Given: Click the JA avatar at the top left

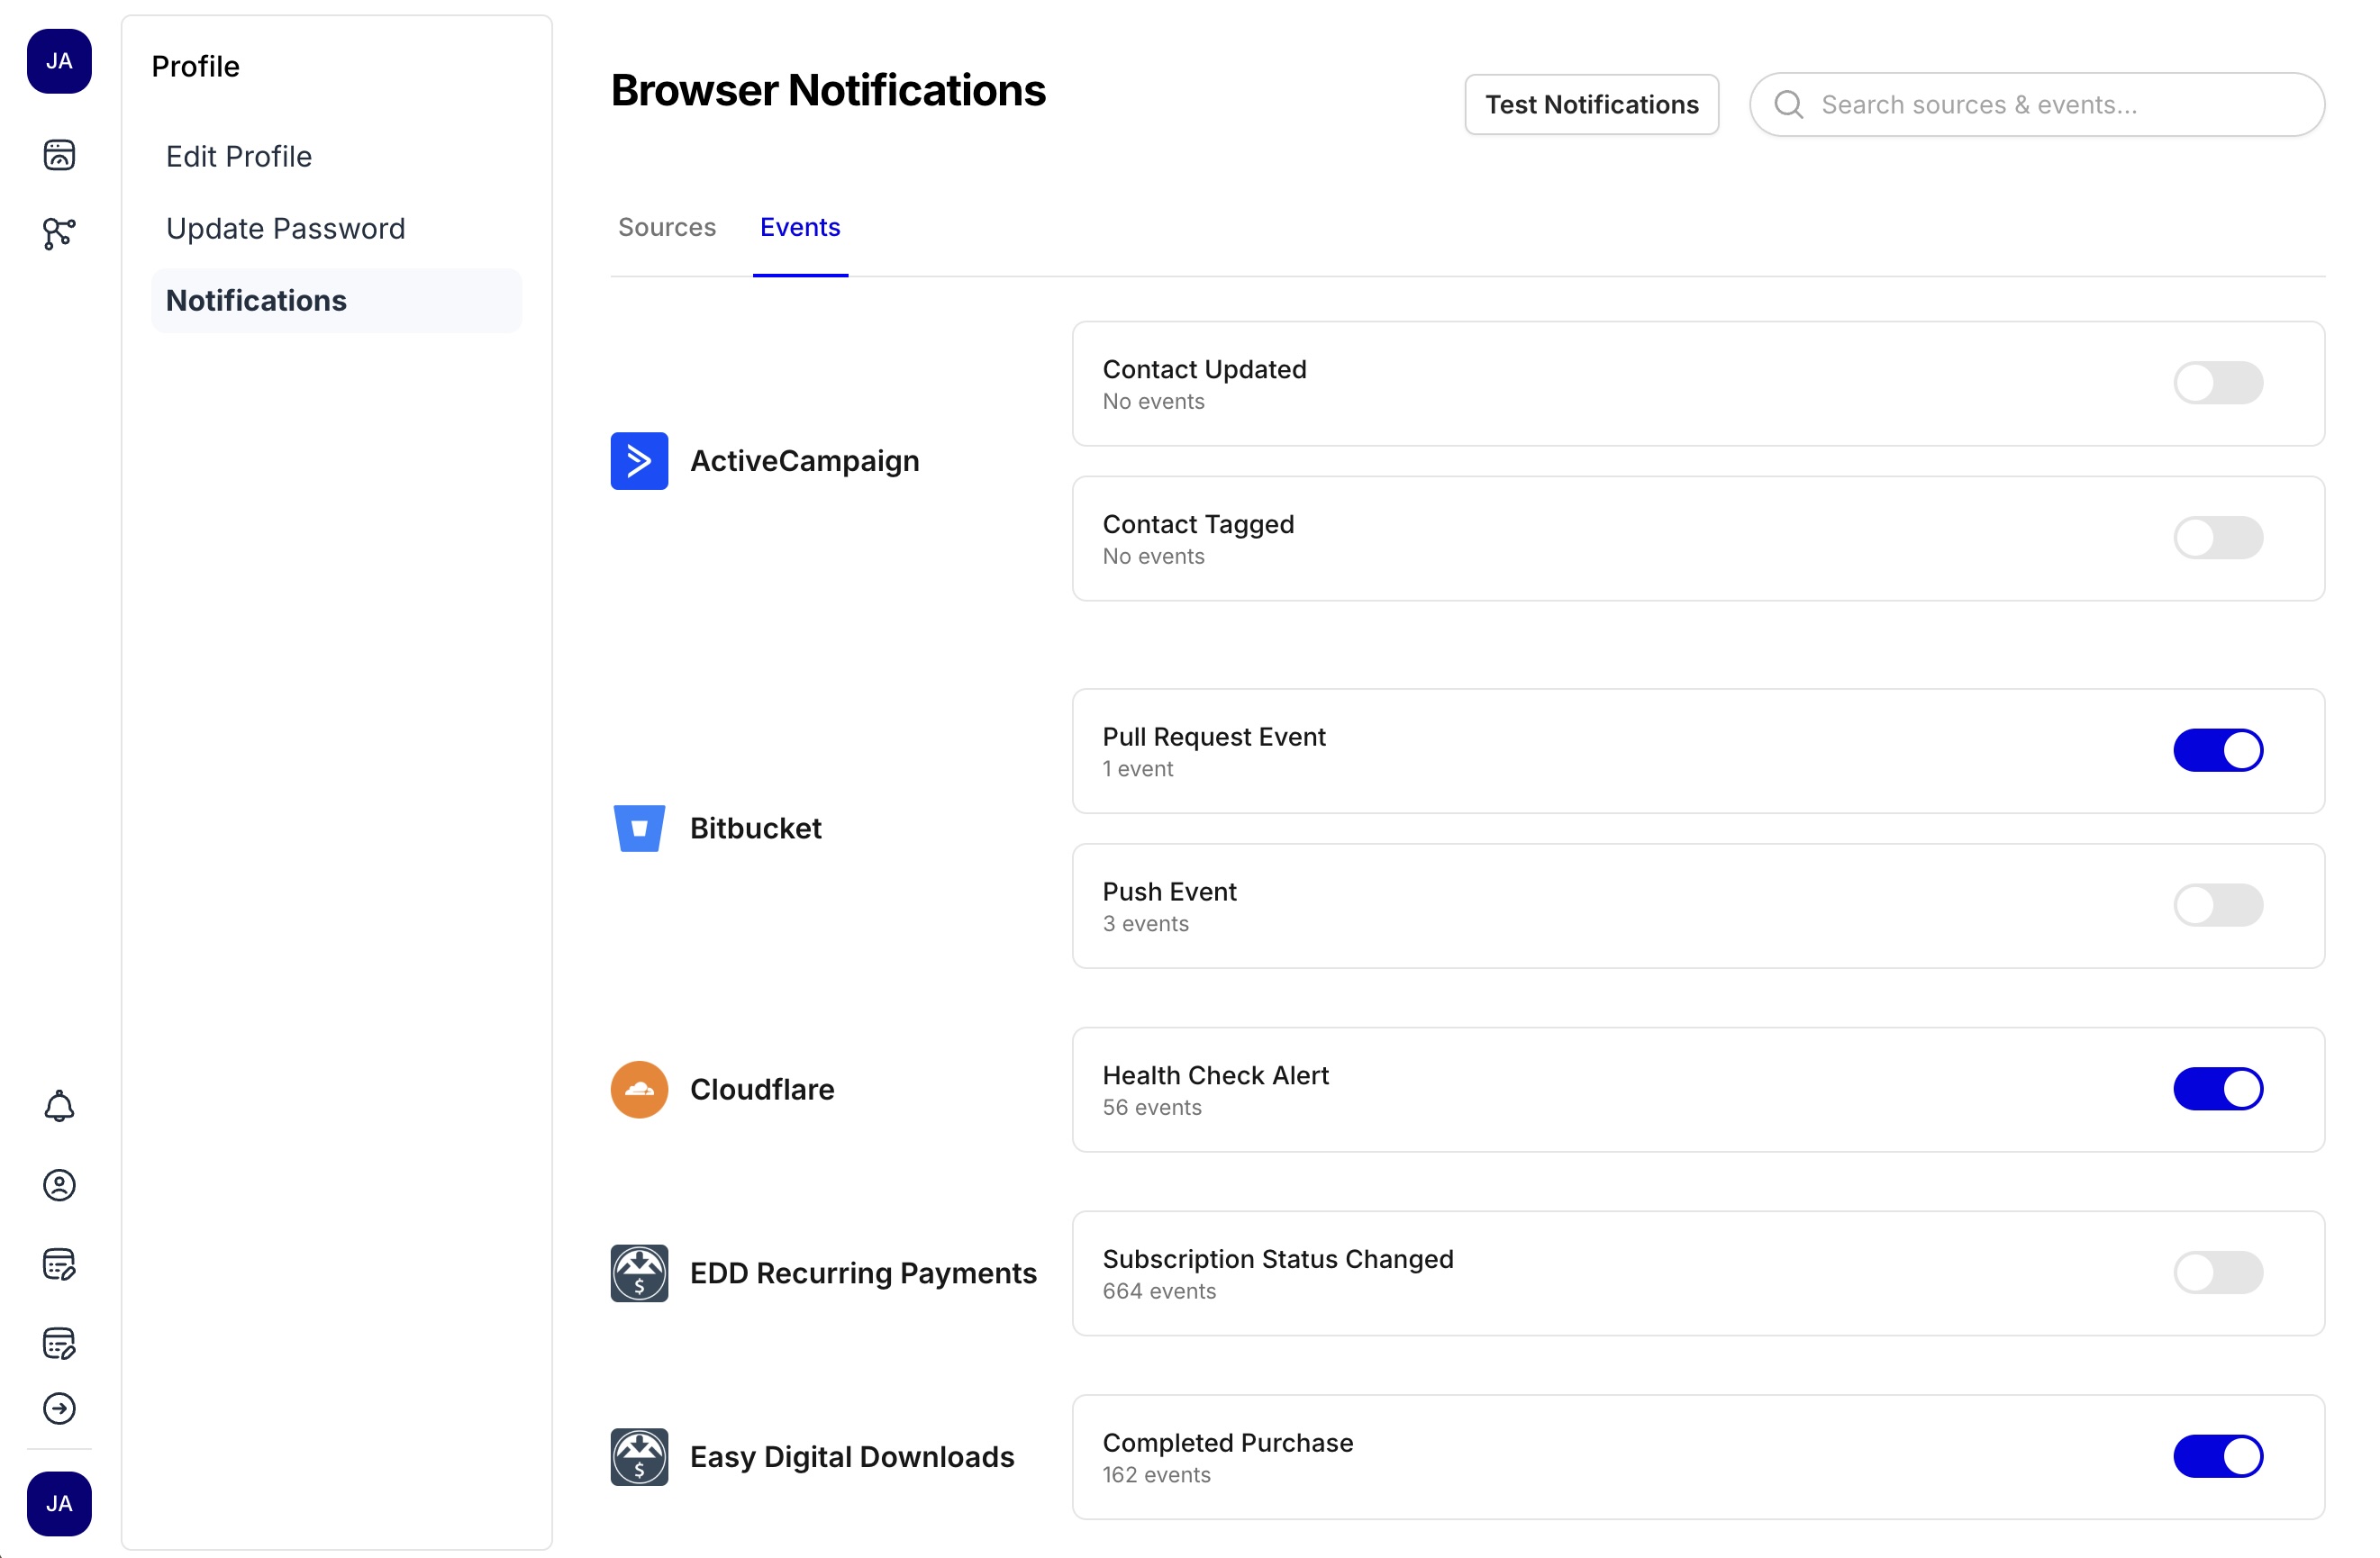Looking at the screenshot, I should pos(59,61).
